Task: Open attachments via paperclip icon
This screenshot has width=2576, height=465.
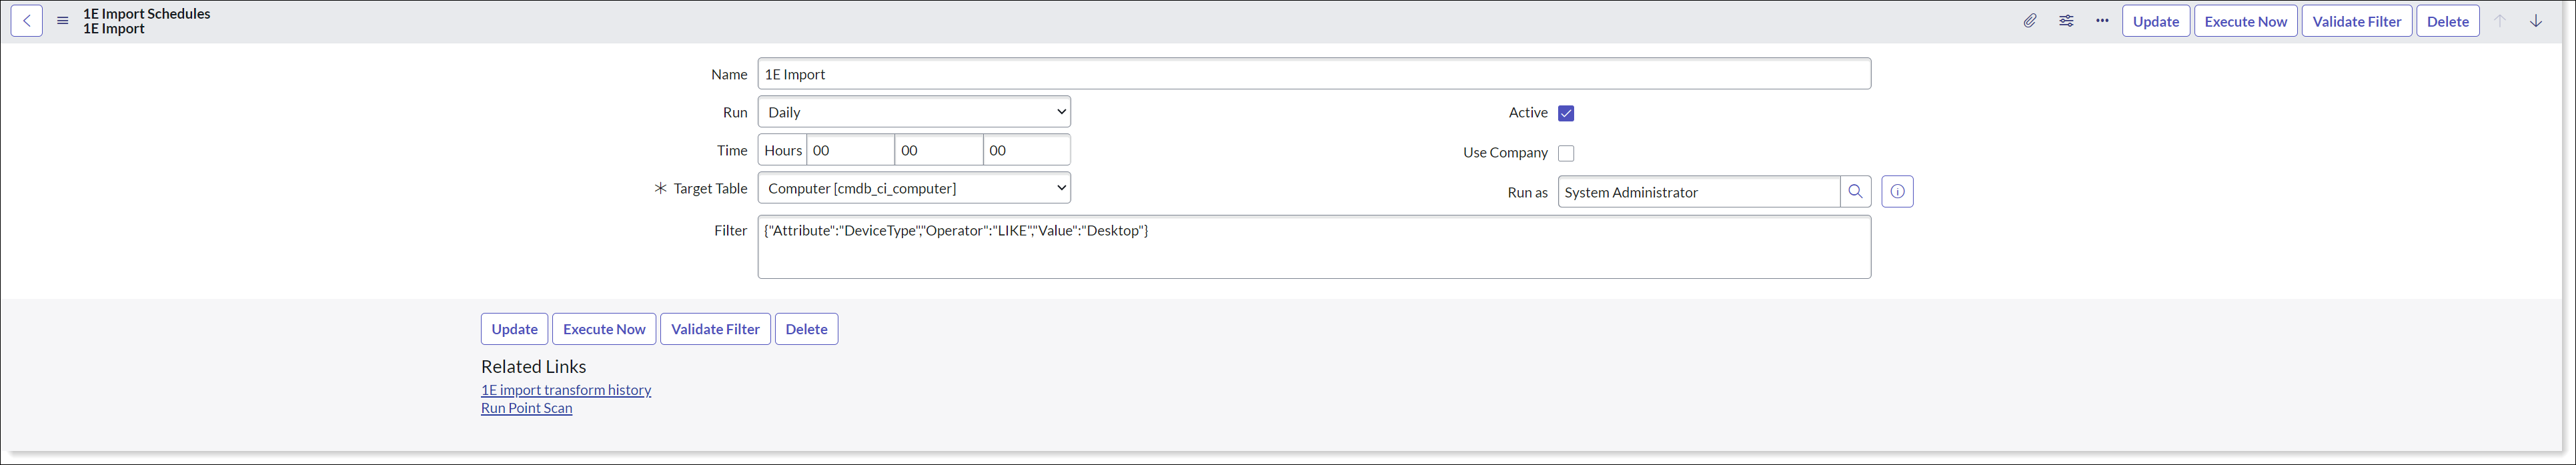Action: (x=2030, y=21)
